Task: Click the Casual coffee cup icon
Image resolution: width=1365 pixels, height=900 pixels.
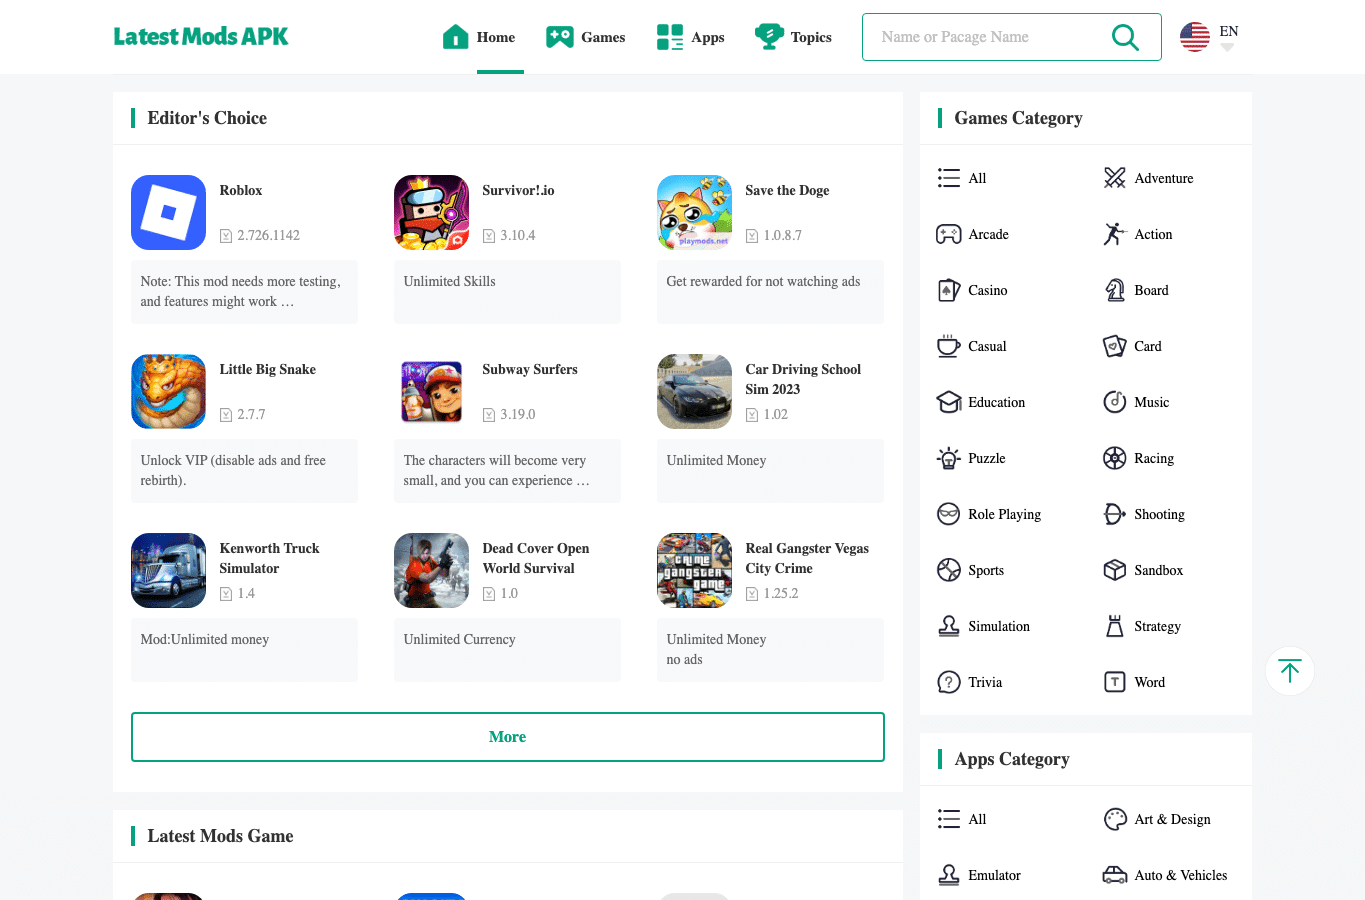Action: (x=948, y=346)
